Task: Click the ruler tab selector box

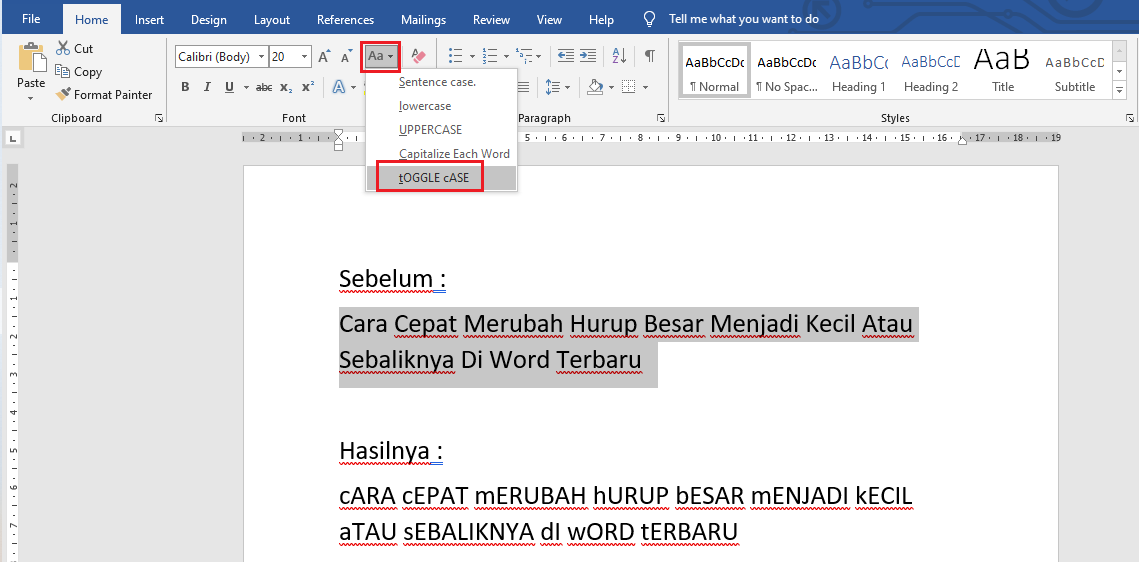Action: point(13,137)
